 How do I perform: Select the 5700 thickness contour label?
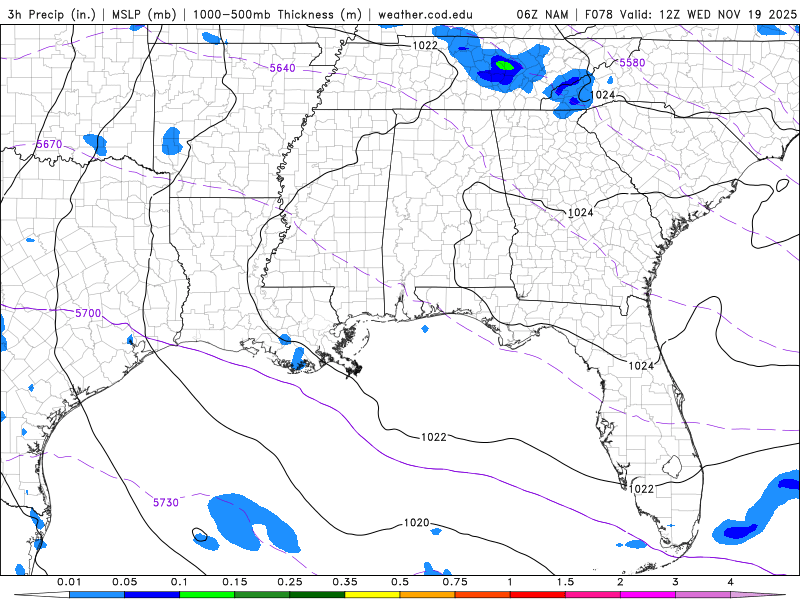click(88, 313)
